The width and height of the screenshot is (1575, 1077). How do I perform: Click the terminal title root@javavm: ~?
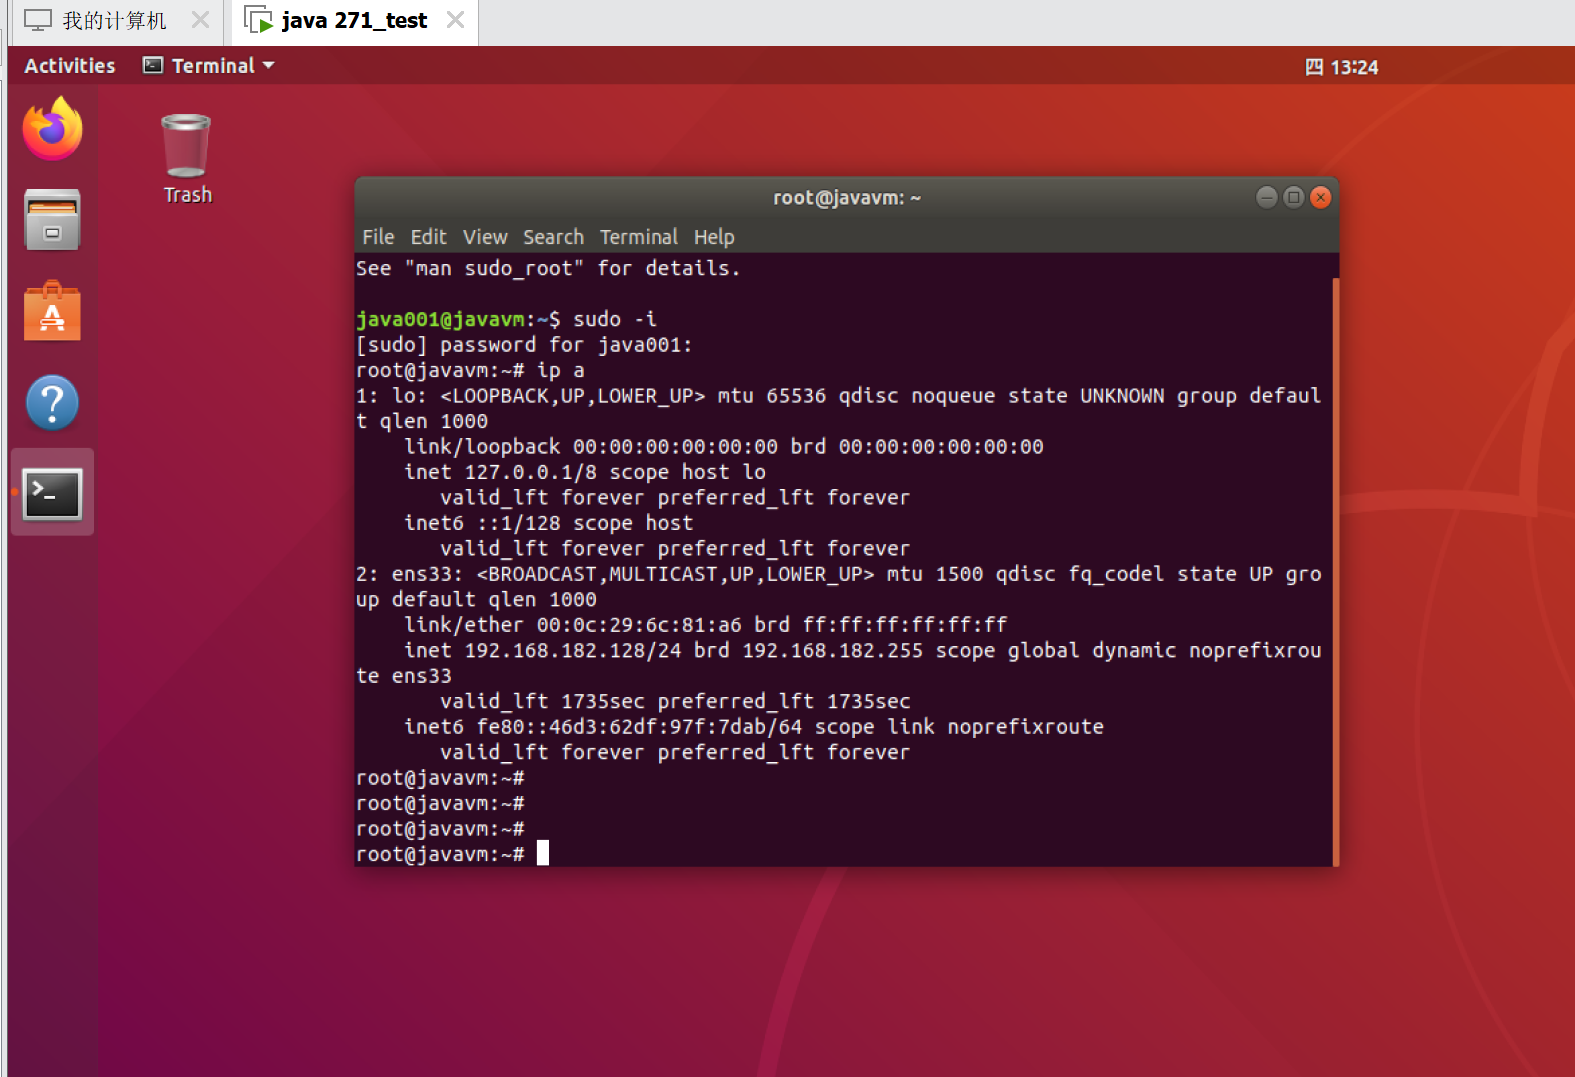click(846, 198)
